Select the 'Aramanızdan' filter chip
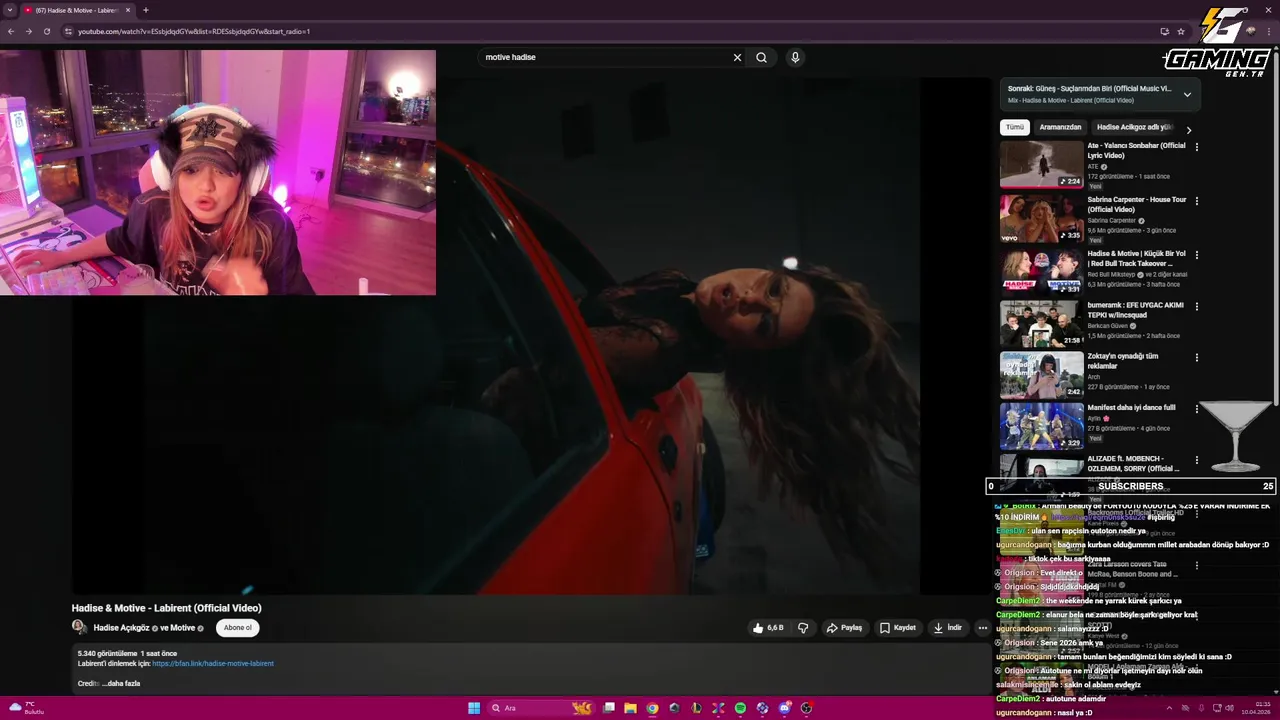 click(1060, 127)
